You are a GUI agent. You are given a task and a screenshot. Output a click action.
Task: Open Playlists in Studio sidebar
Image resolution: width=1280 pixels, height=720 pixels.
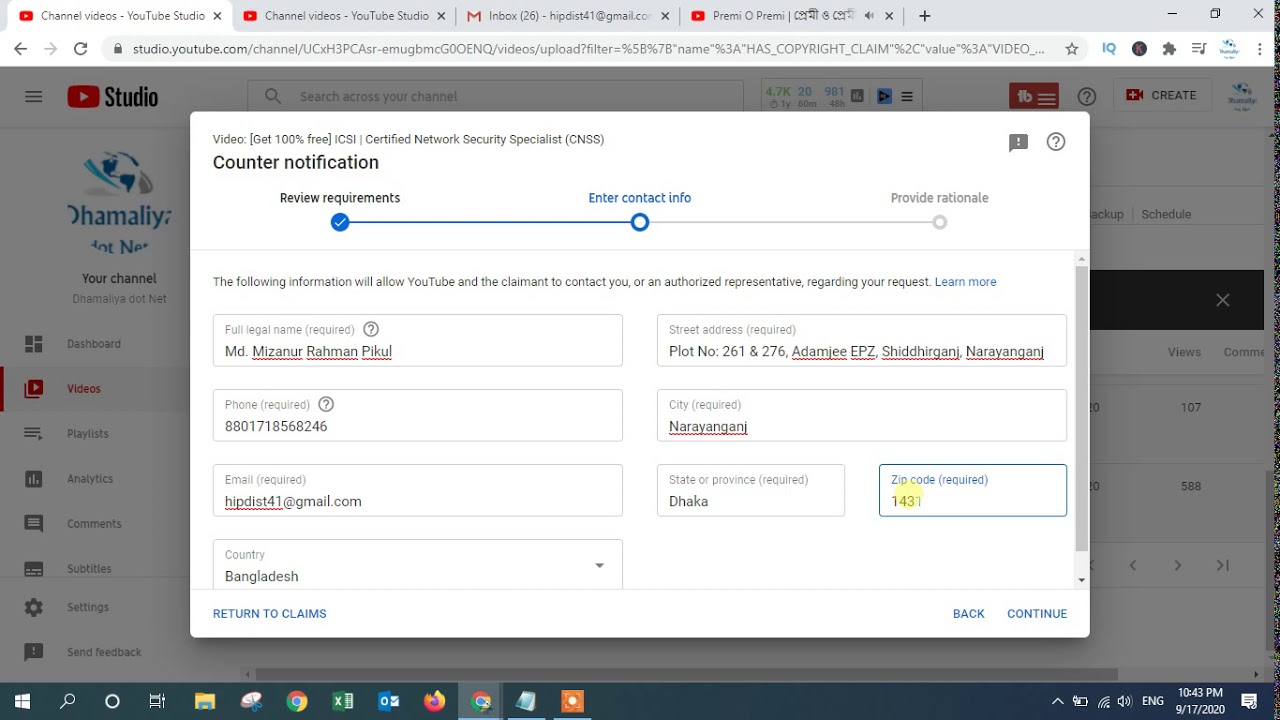coord(95,434)
